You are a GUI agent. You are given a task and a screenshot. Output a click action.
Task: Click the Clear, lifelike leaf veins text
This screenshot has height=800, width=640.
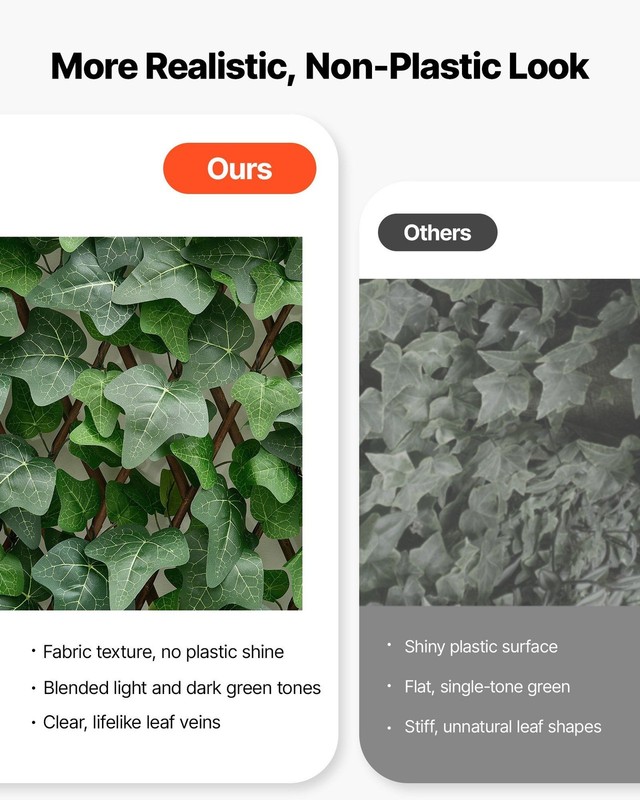pyautogui.click(x=132, y=722)
